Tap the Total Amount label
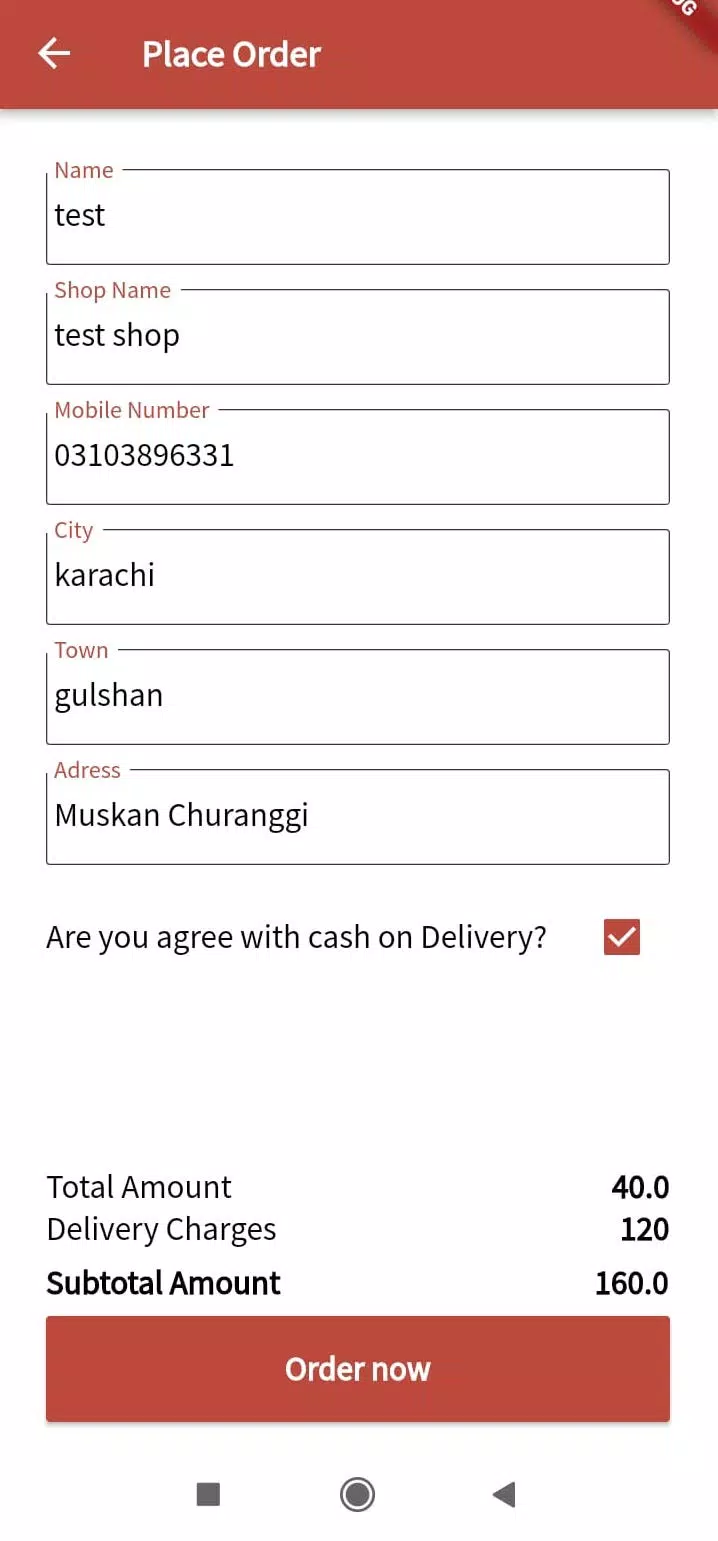This screenshot has width=718, height=1541. coord(139,1187)
